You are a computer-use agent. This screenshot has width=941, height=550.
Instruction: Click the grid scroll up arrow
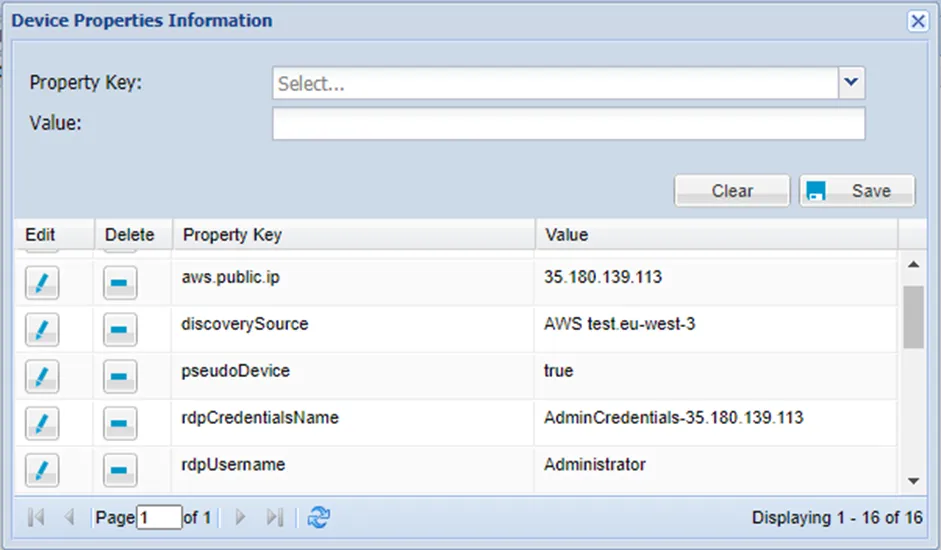pyautogui.click(x=913, y=264)
